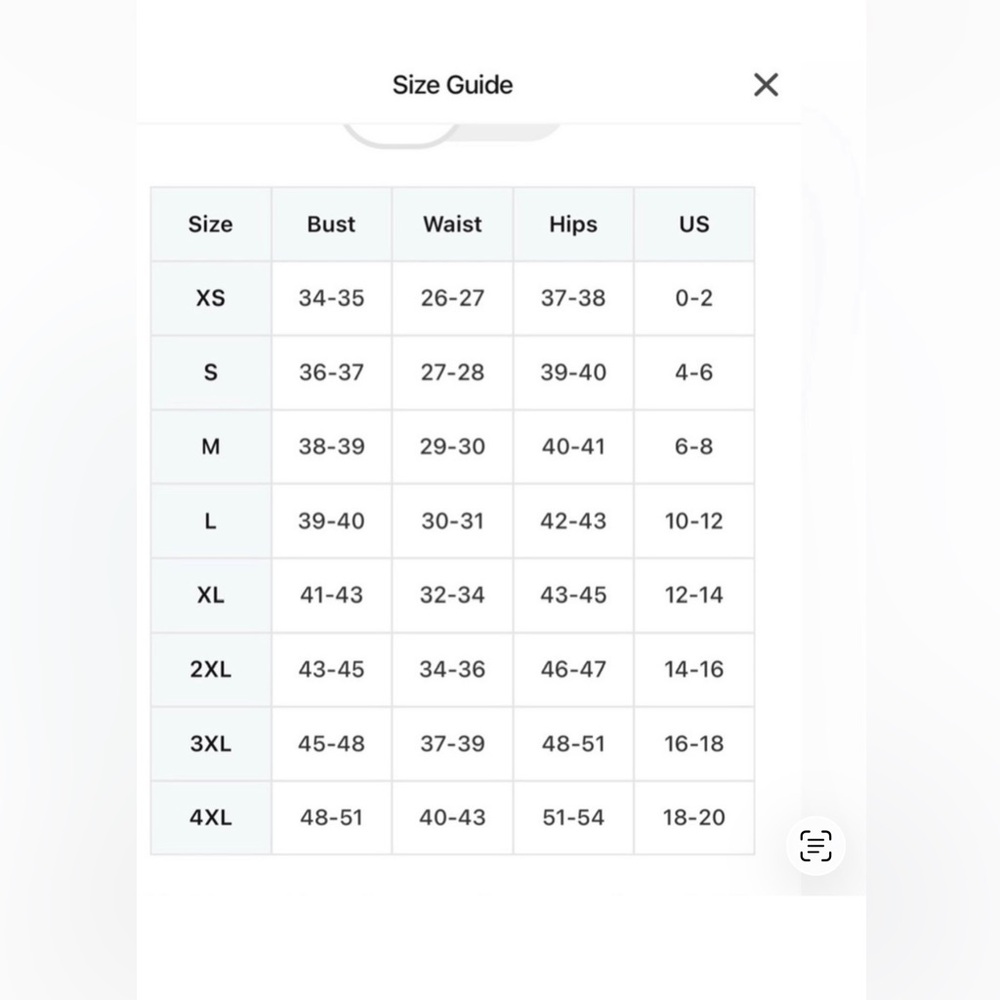1000x1000 pixels.
Task: Select the XS size row label
Action: click(210, 298)
